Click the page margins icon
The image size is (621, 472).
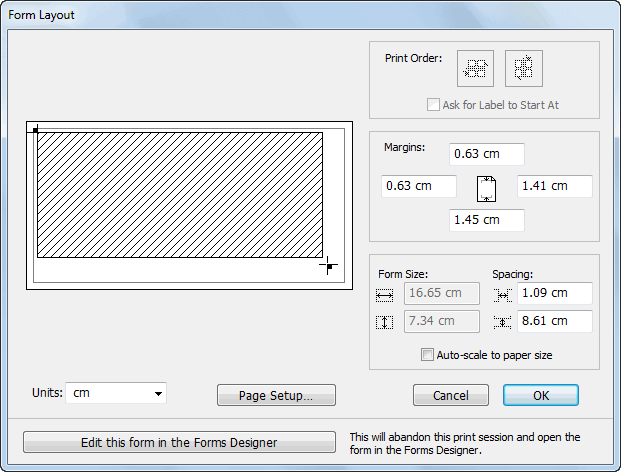click(x=486, y=189)
